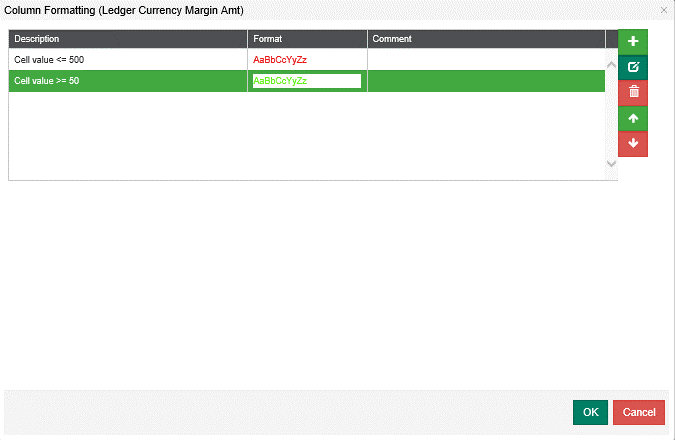Select the 'Cell value >= 50' rule row

(128, 81)
